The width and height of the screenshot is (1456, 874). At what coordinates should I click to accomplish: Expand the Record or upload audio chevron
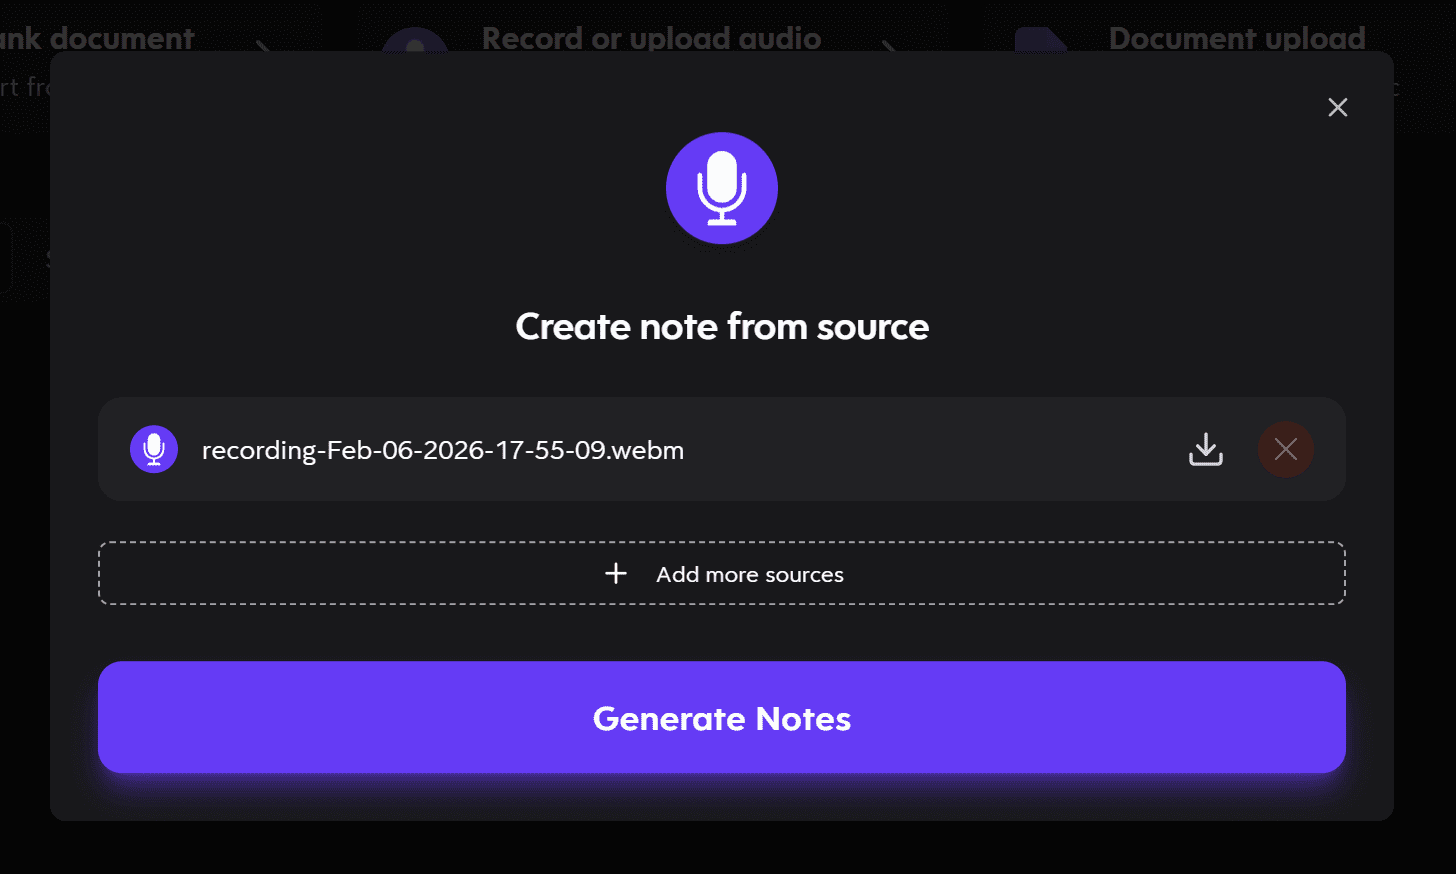point(890,48)
